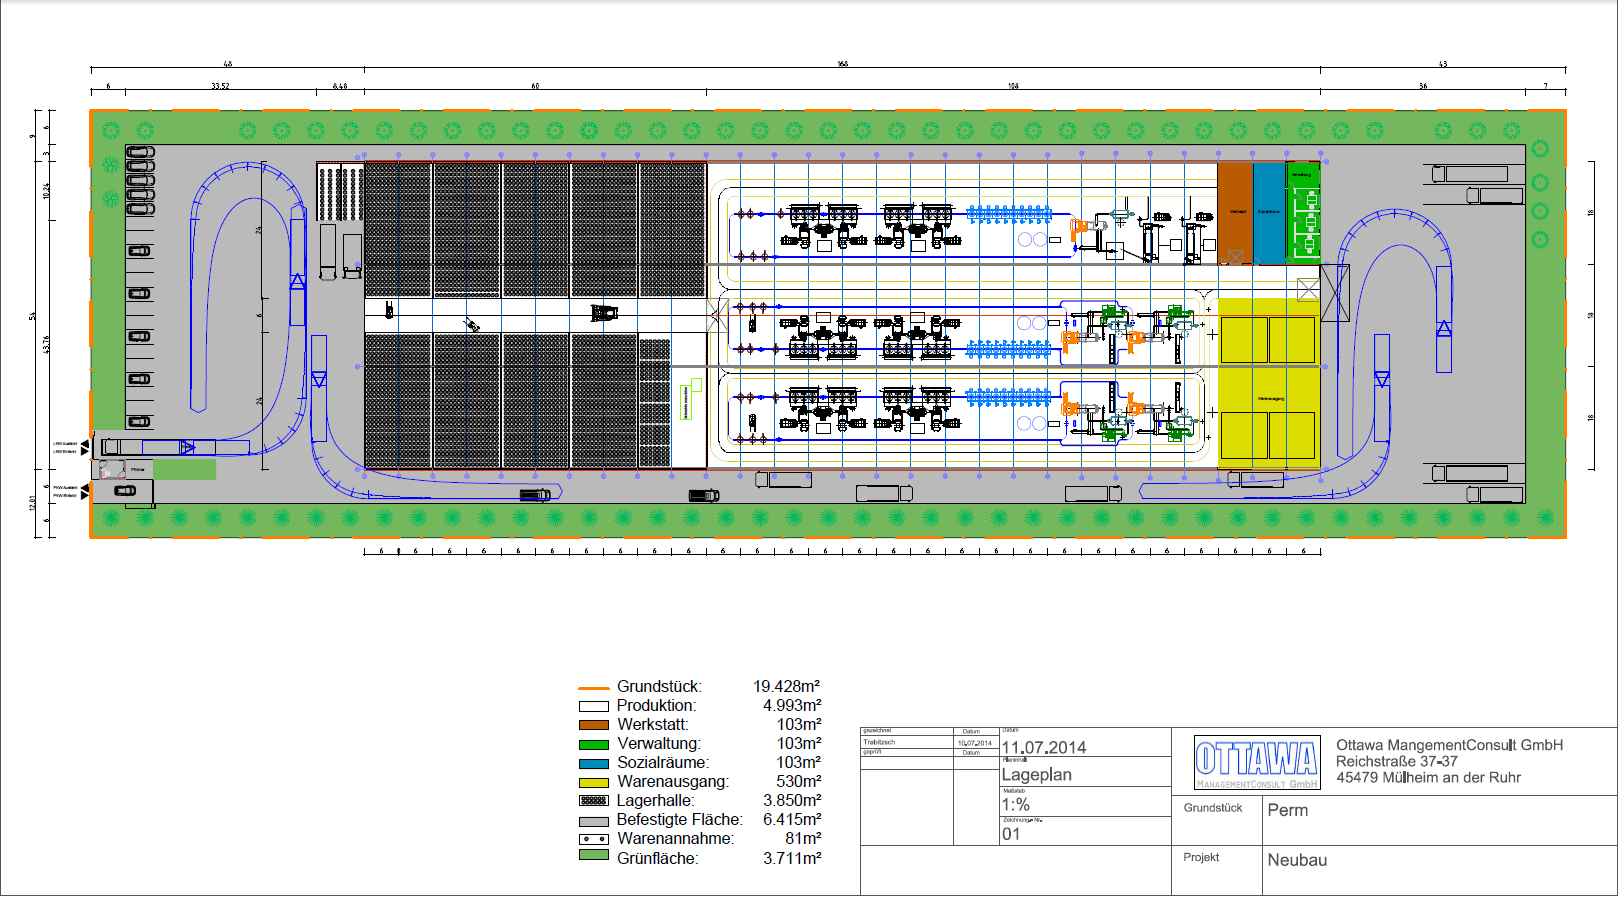This screenshot has height=915, width=1618.
Task: Click the blue Sozialräume room in plan
Action: point(1268,213)
